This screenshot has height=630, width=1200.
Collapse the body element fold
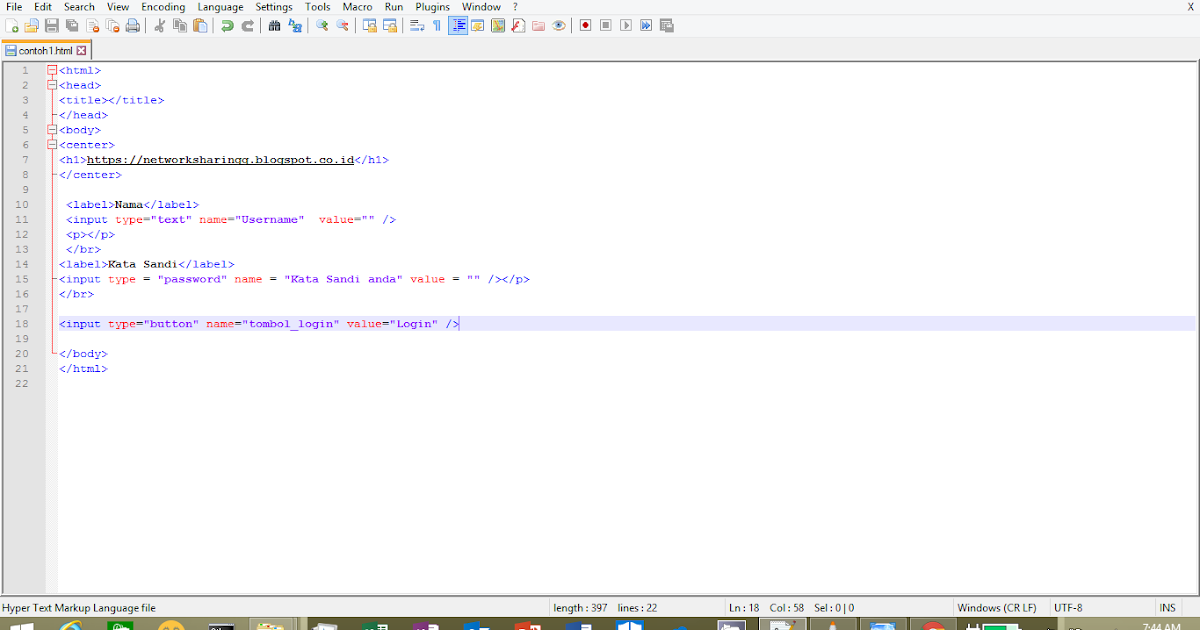click(x=51, y=129)
